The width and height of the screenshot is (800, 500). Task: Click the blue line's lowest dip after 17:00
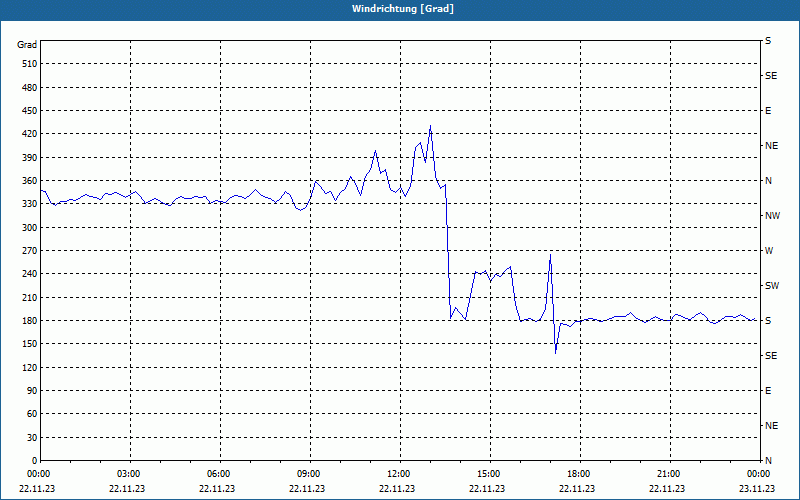[x=555, y=353]
